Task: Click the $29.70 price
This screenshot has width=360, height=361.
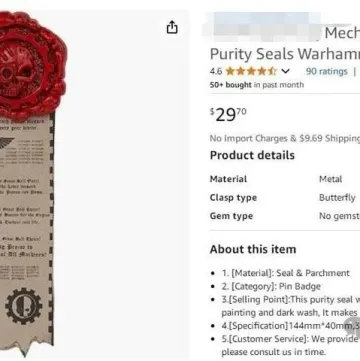Action: pyautogui.click(x=228, y=115)
